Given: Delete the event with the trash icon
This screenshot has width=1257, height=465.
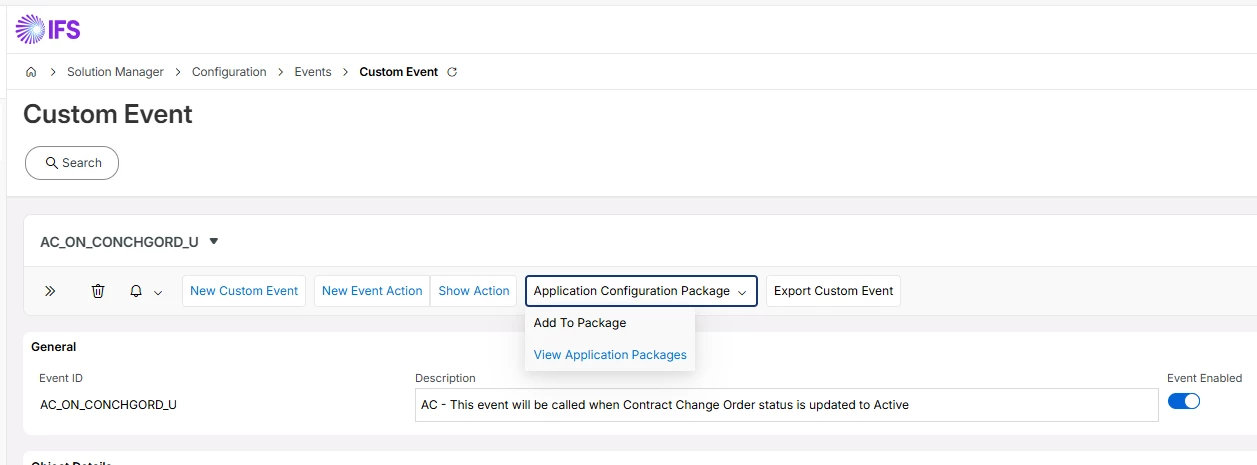Looking at the screenshot, I should 98,291.
